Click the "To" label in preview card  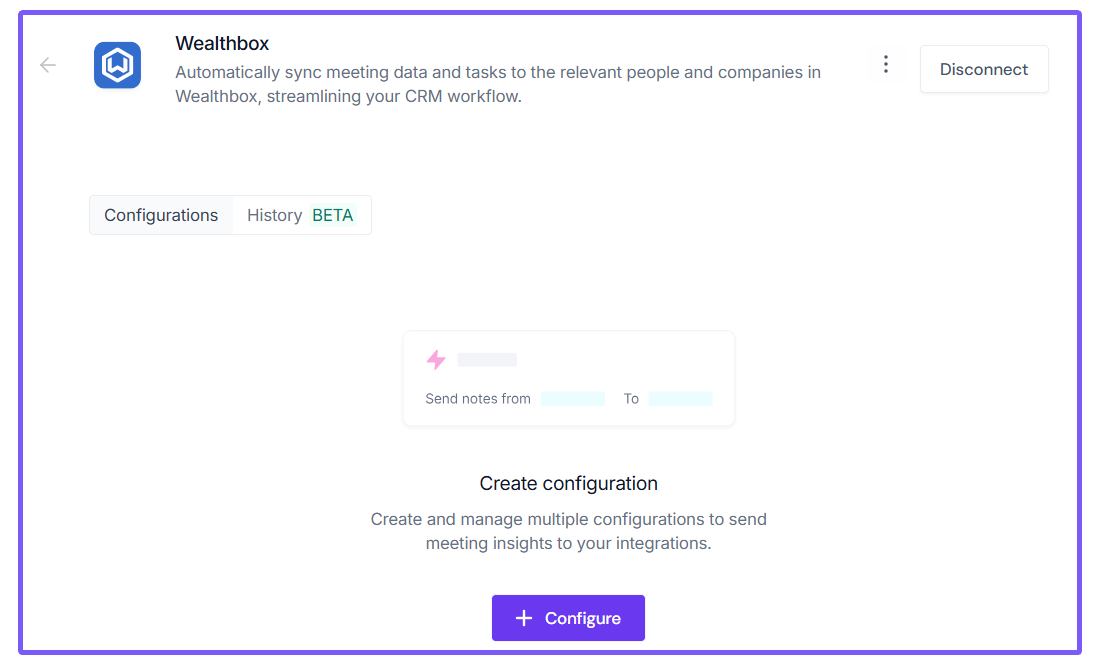click(631, 399)
